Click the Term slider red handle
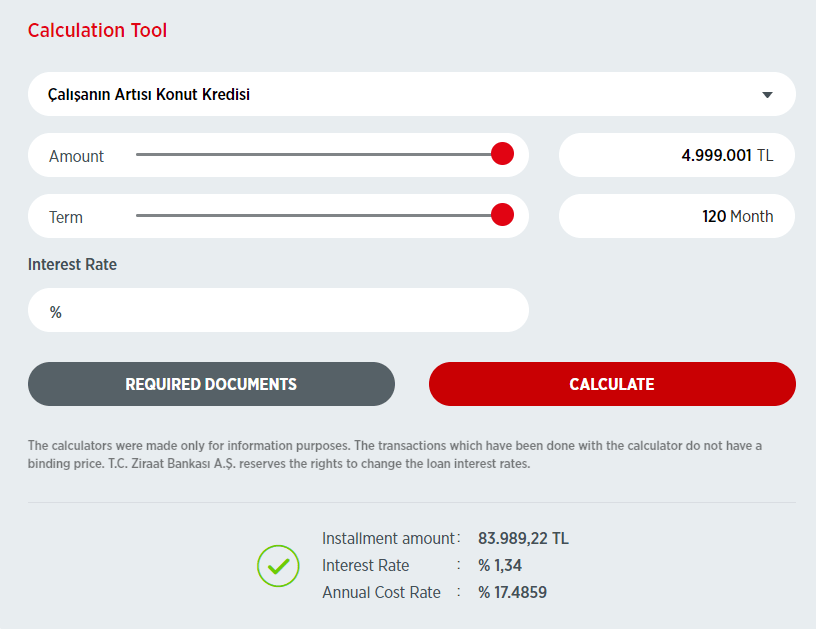 (502, 215)
